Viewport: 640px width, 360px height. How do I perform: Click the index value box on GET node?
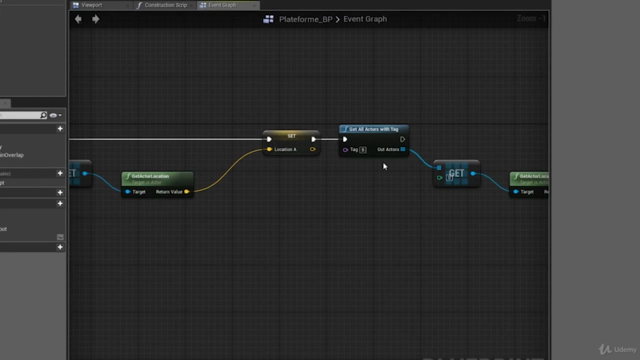(449, 178)
